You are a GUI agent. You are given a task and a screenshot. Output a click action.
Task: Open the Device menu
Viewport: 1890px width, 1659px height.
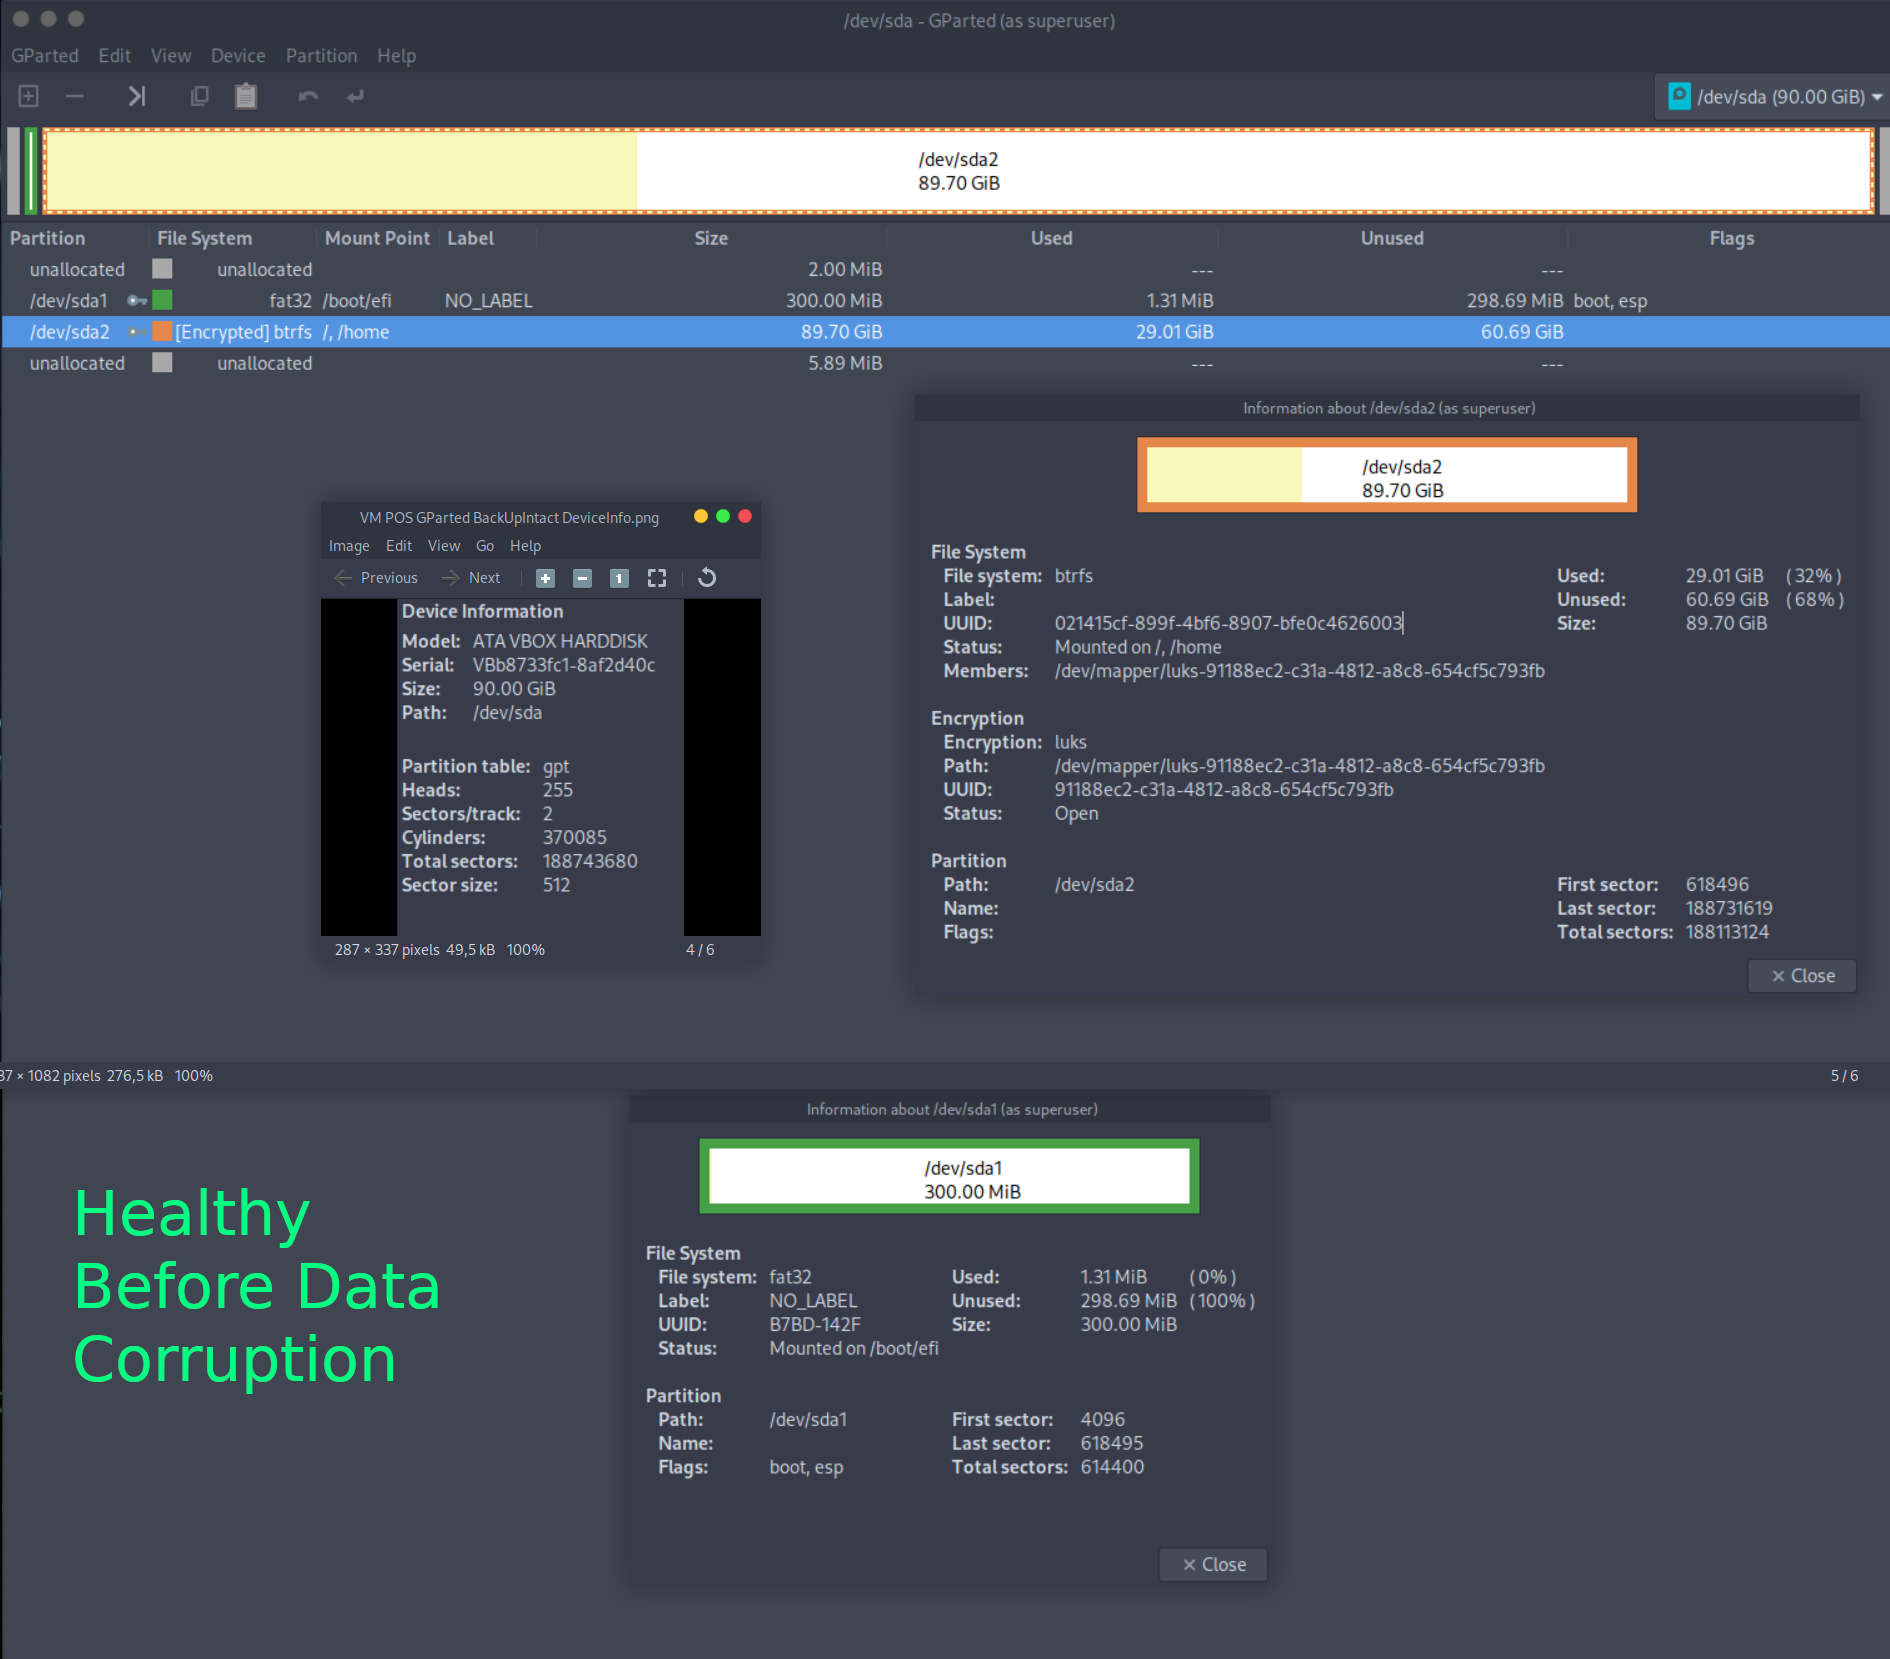tap(238, 56)
